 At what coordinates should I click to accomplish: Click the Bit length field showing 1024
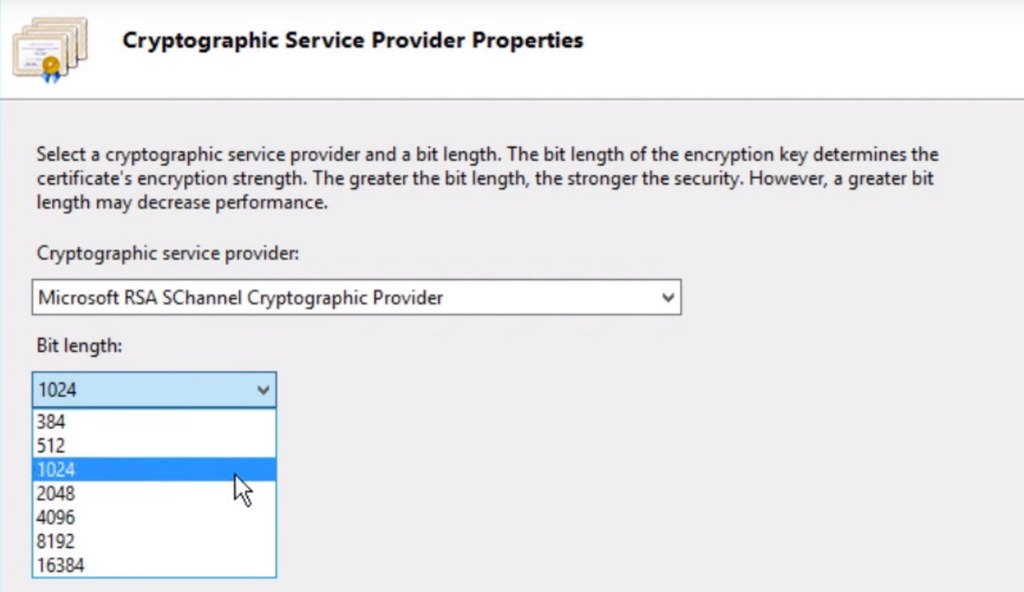[x=140, y=390]
